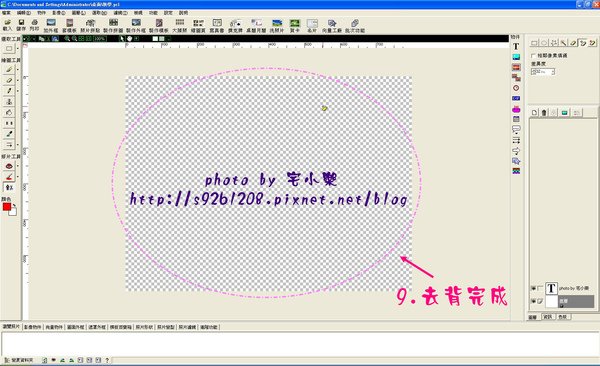Expand dropdown arrow beside red-eye tool

click(17, 166)
